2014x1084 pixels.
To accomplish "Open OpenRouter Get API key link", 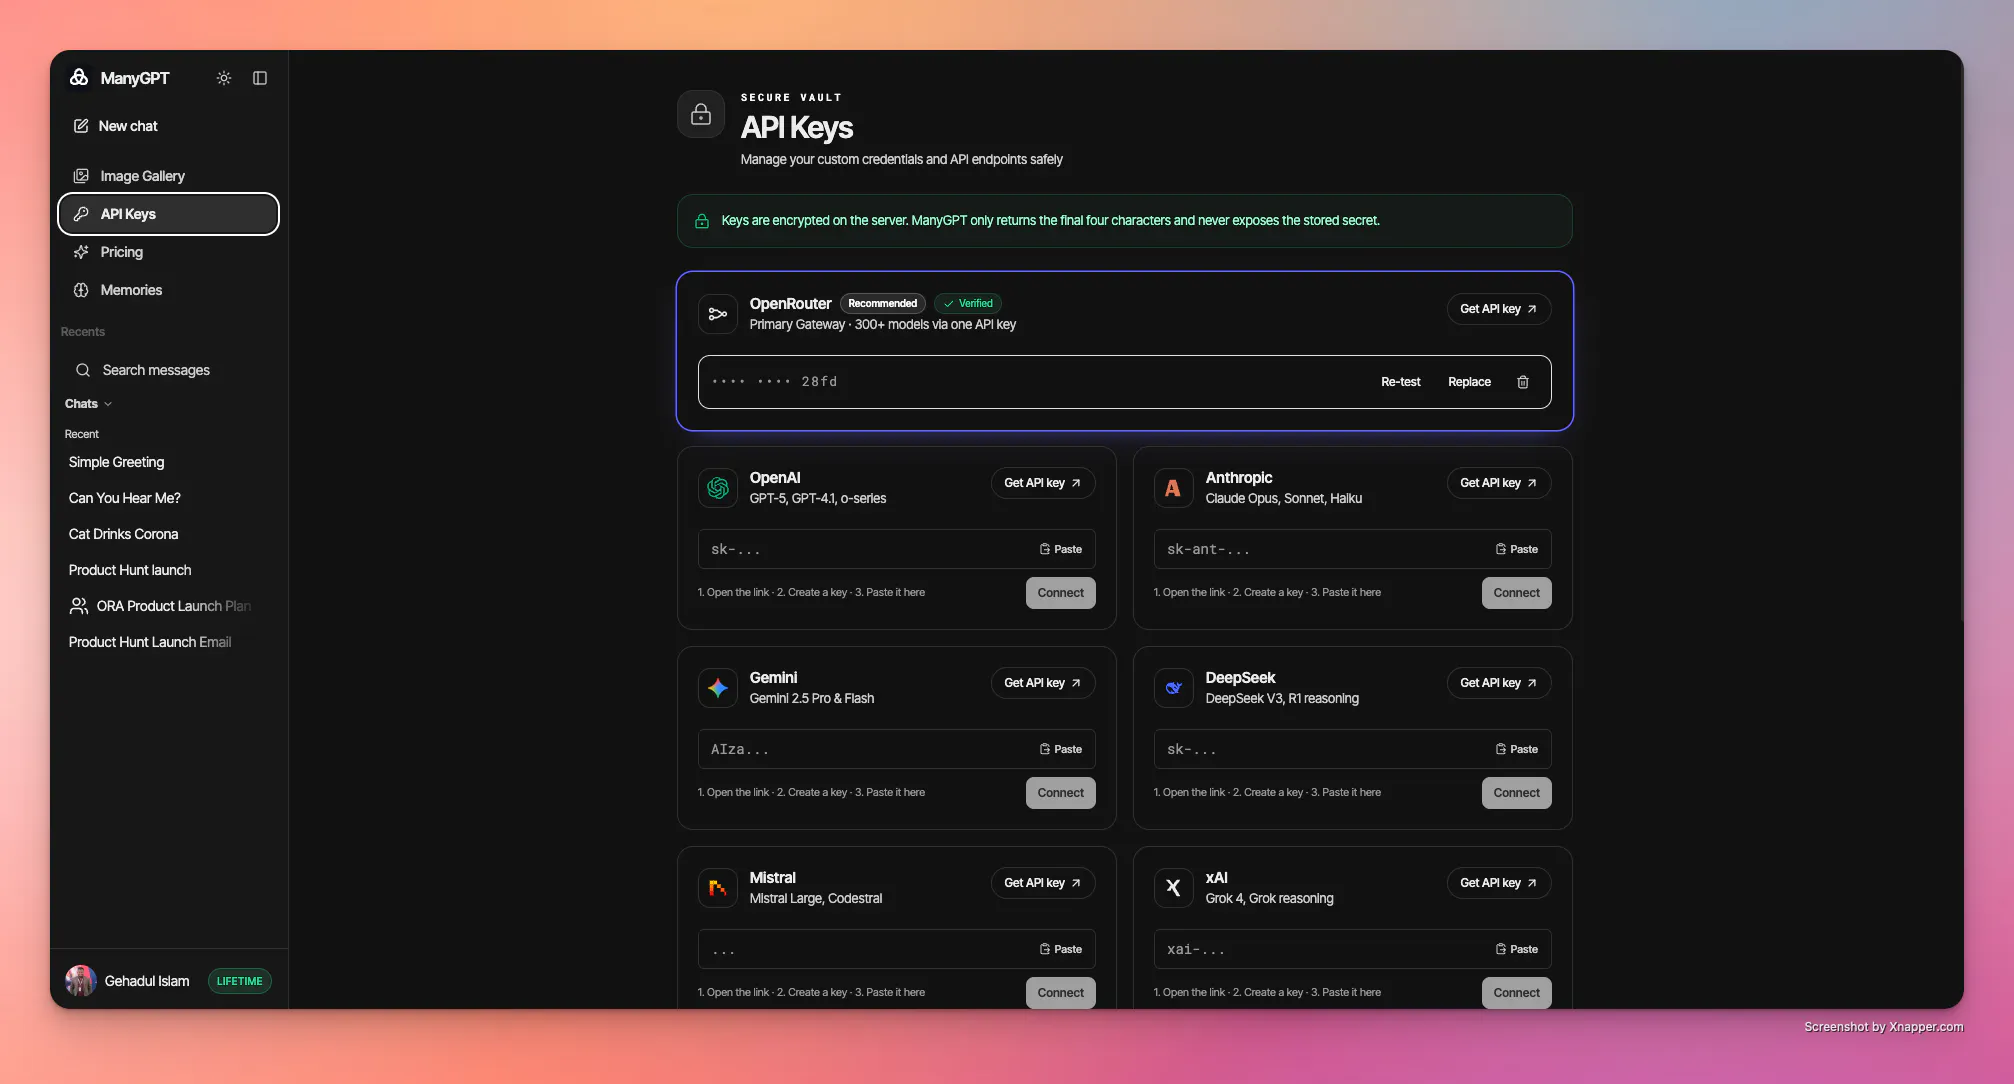I will coord(1499,309).
